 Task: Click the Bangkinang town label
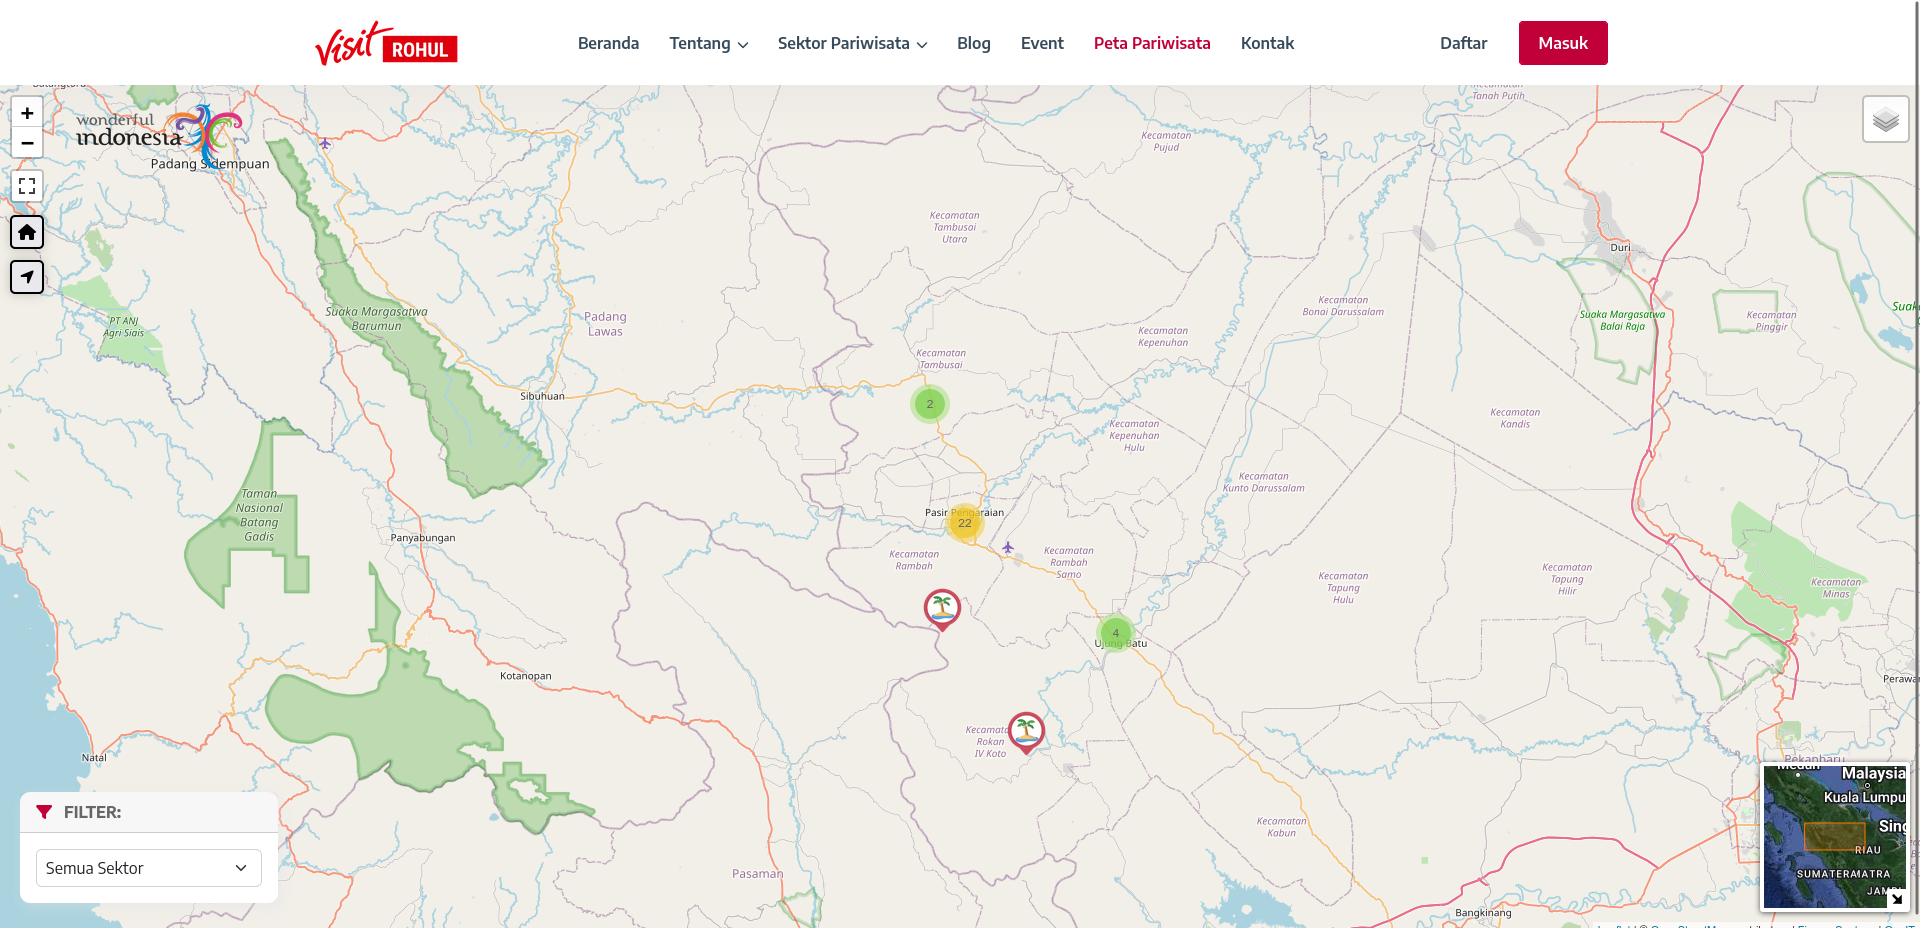1483,912
